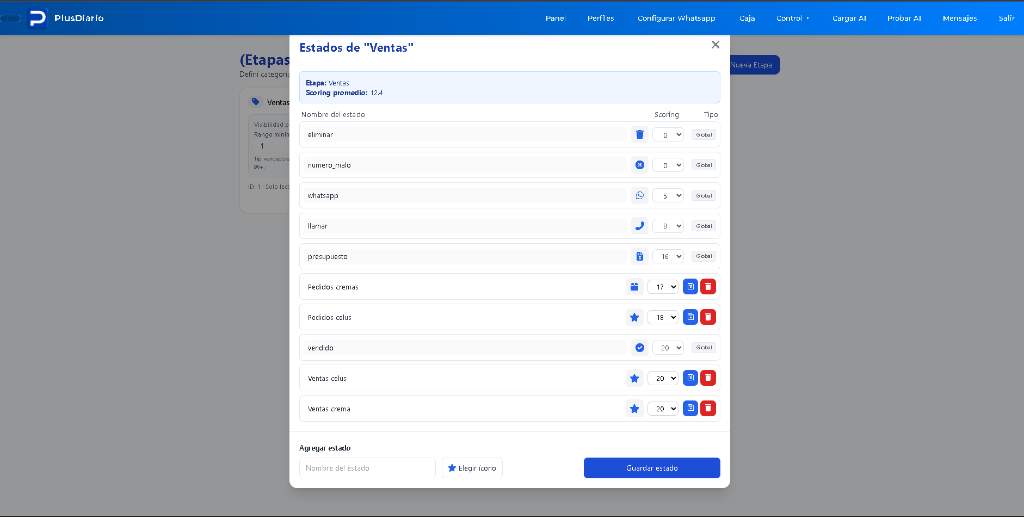Click the Guardar estado button
The width and height of the screenshot is (1024, 517).
tap(652, 468)
